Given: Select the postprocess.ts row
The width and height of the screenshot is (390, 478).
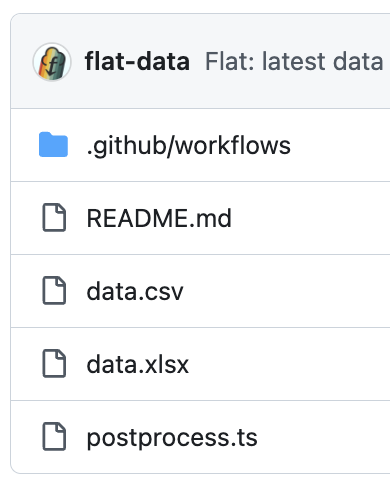Looking at the screenshot, I should 200,437.
